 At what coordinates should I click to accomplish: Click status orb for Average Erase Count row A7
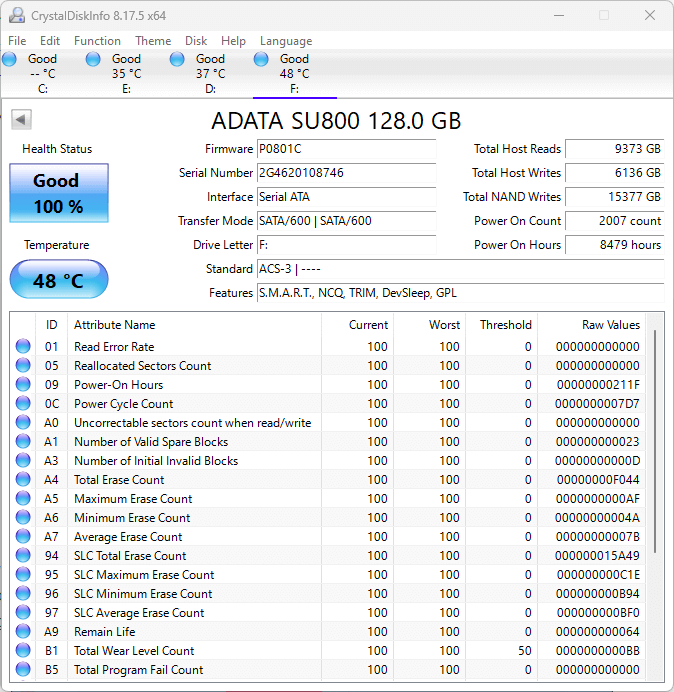[x=23, y=536]
